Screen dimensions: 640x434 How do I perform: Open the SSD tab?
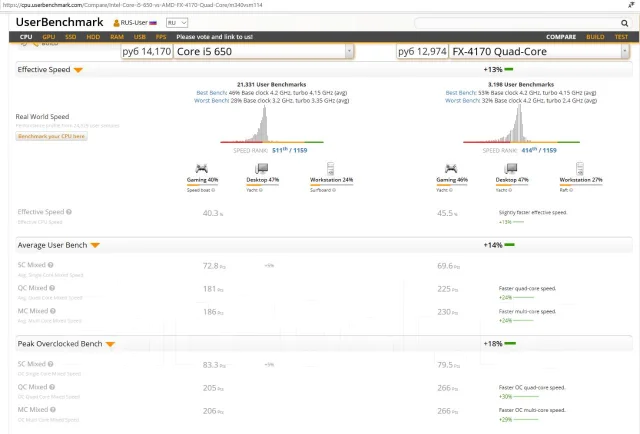pyautogui.click(x=71, y=37)
